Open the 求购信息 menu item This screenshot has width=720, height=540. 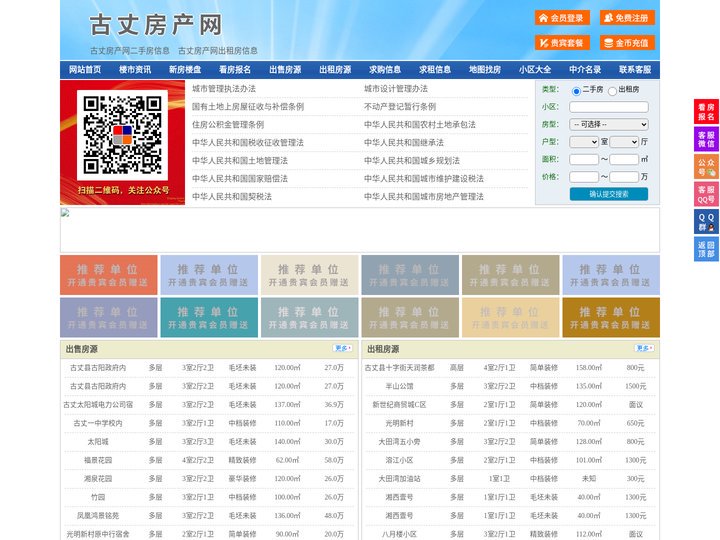click(x=385, y=70)
